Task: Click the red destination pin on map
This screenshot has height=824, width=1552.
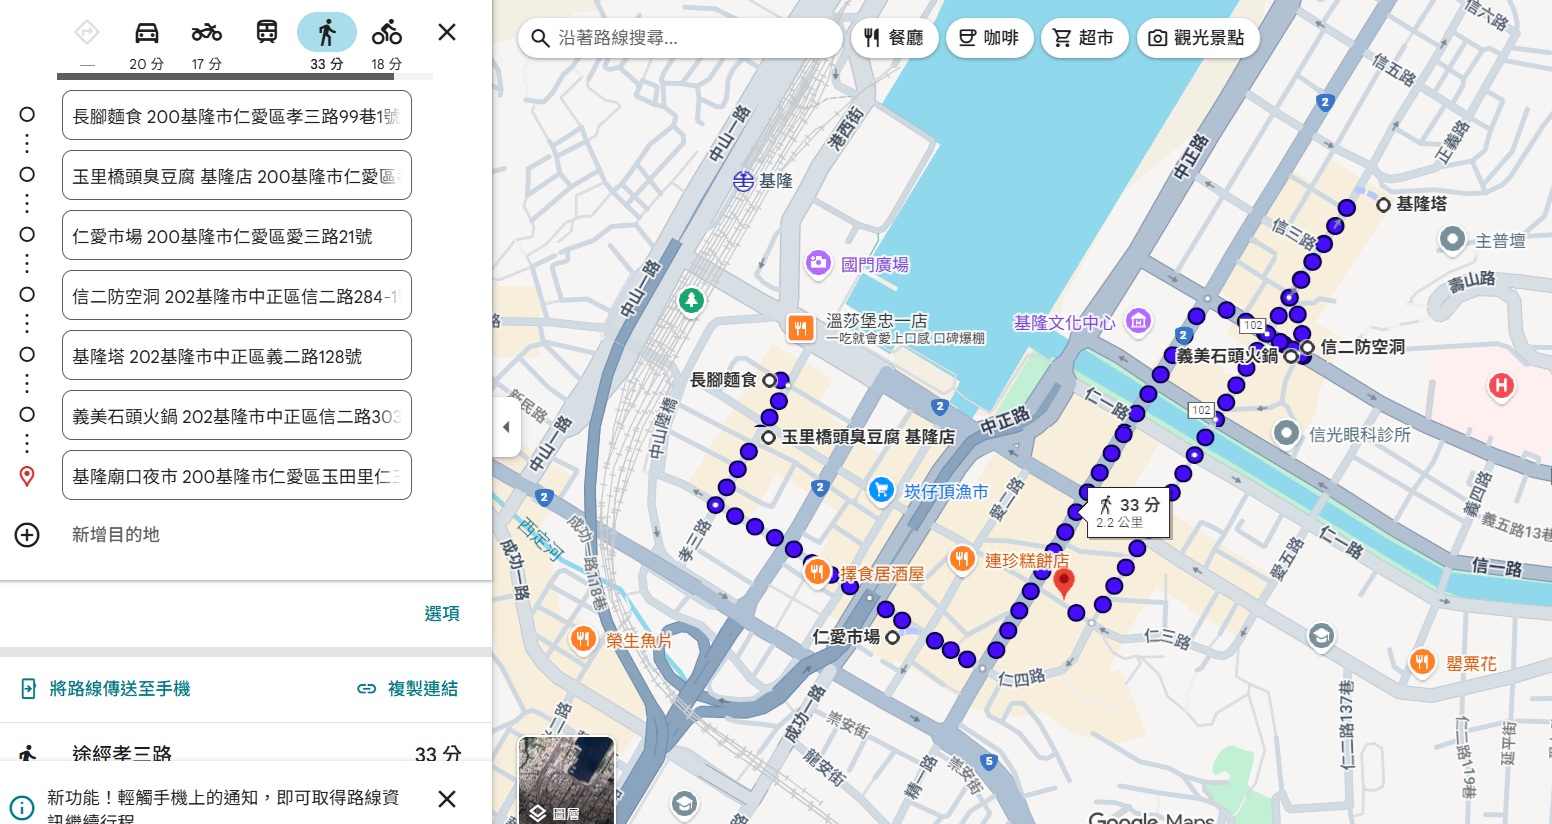Action: point(1064,580)
